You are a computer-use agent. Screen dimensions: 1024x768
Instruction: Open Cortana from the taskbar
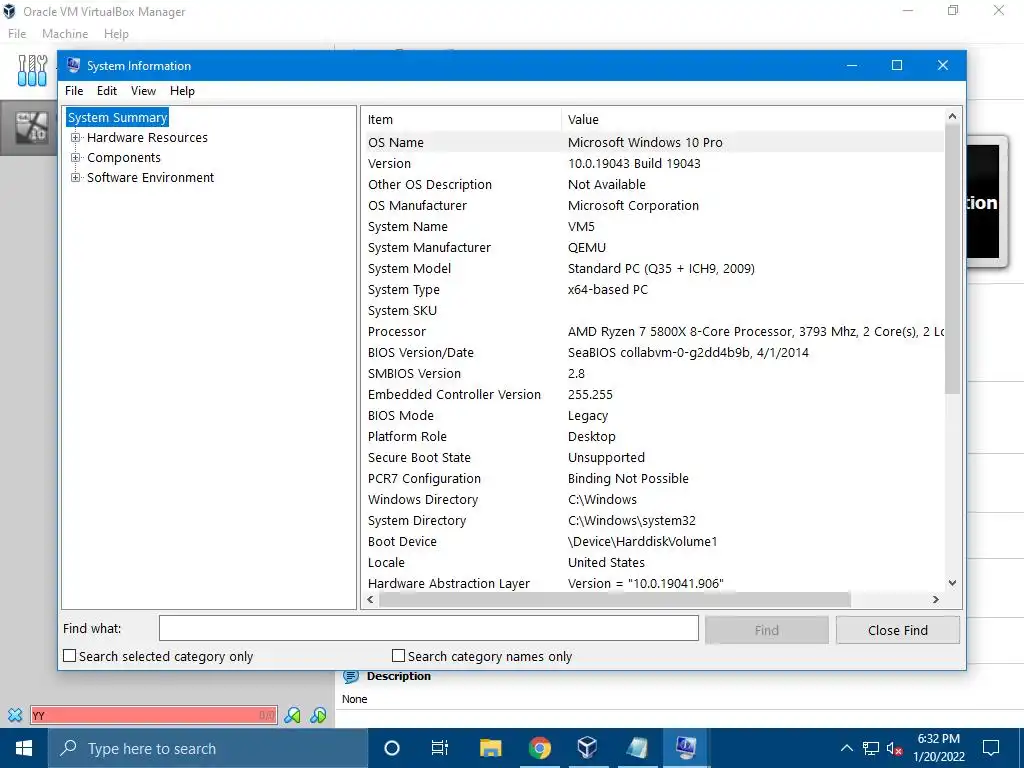point(392,748)
